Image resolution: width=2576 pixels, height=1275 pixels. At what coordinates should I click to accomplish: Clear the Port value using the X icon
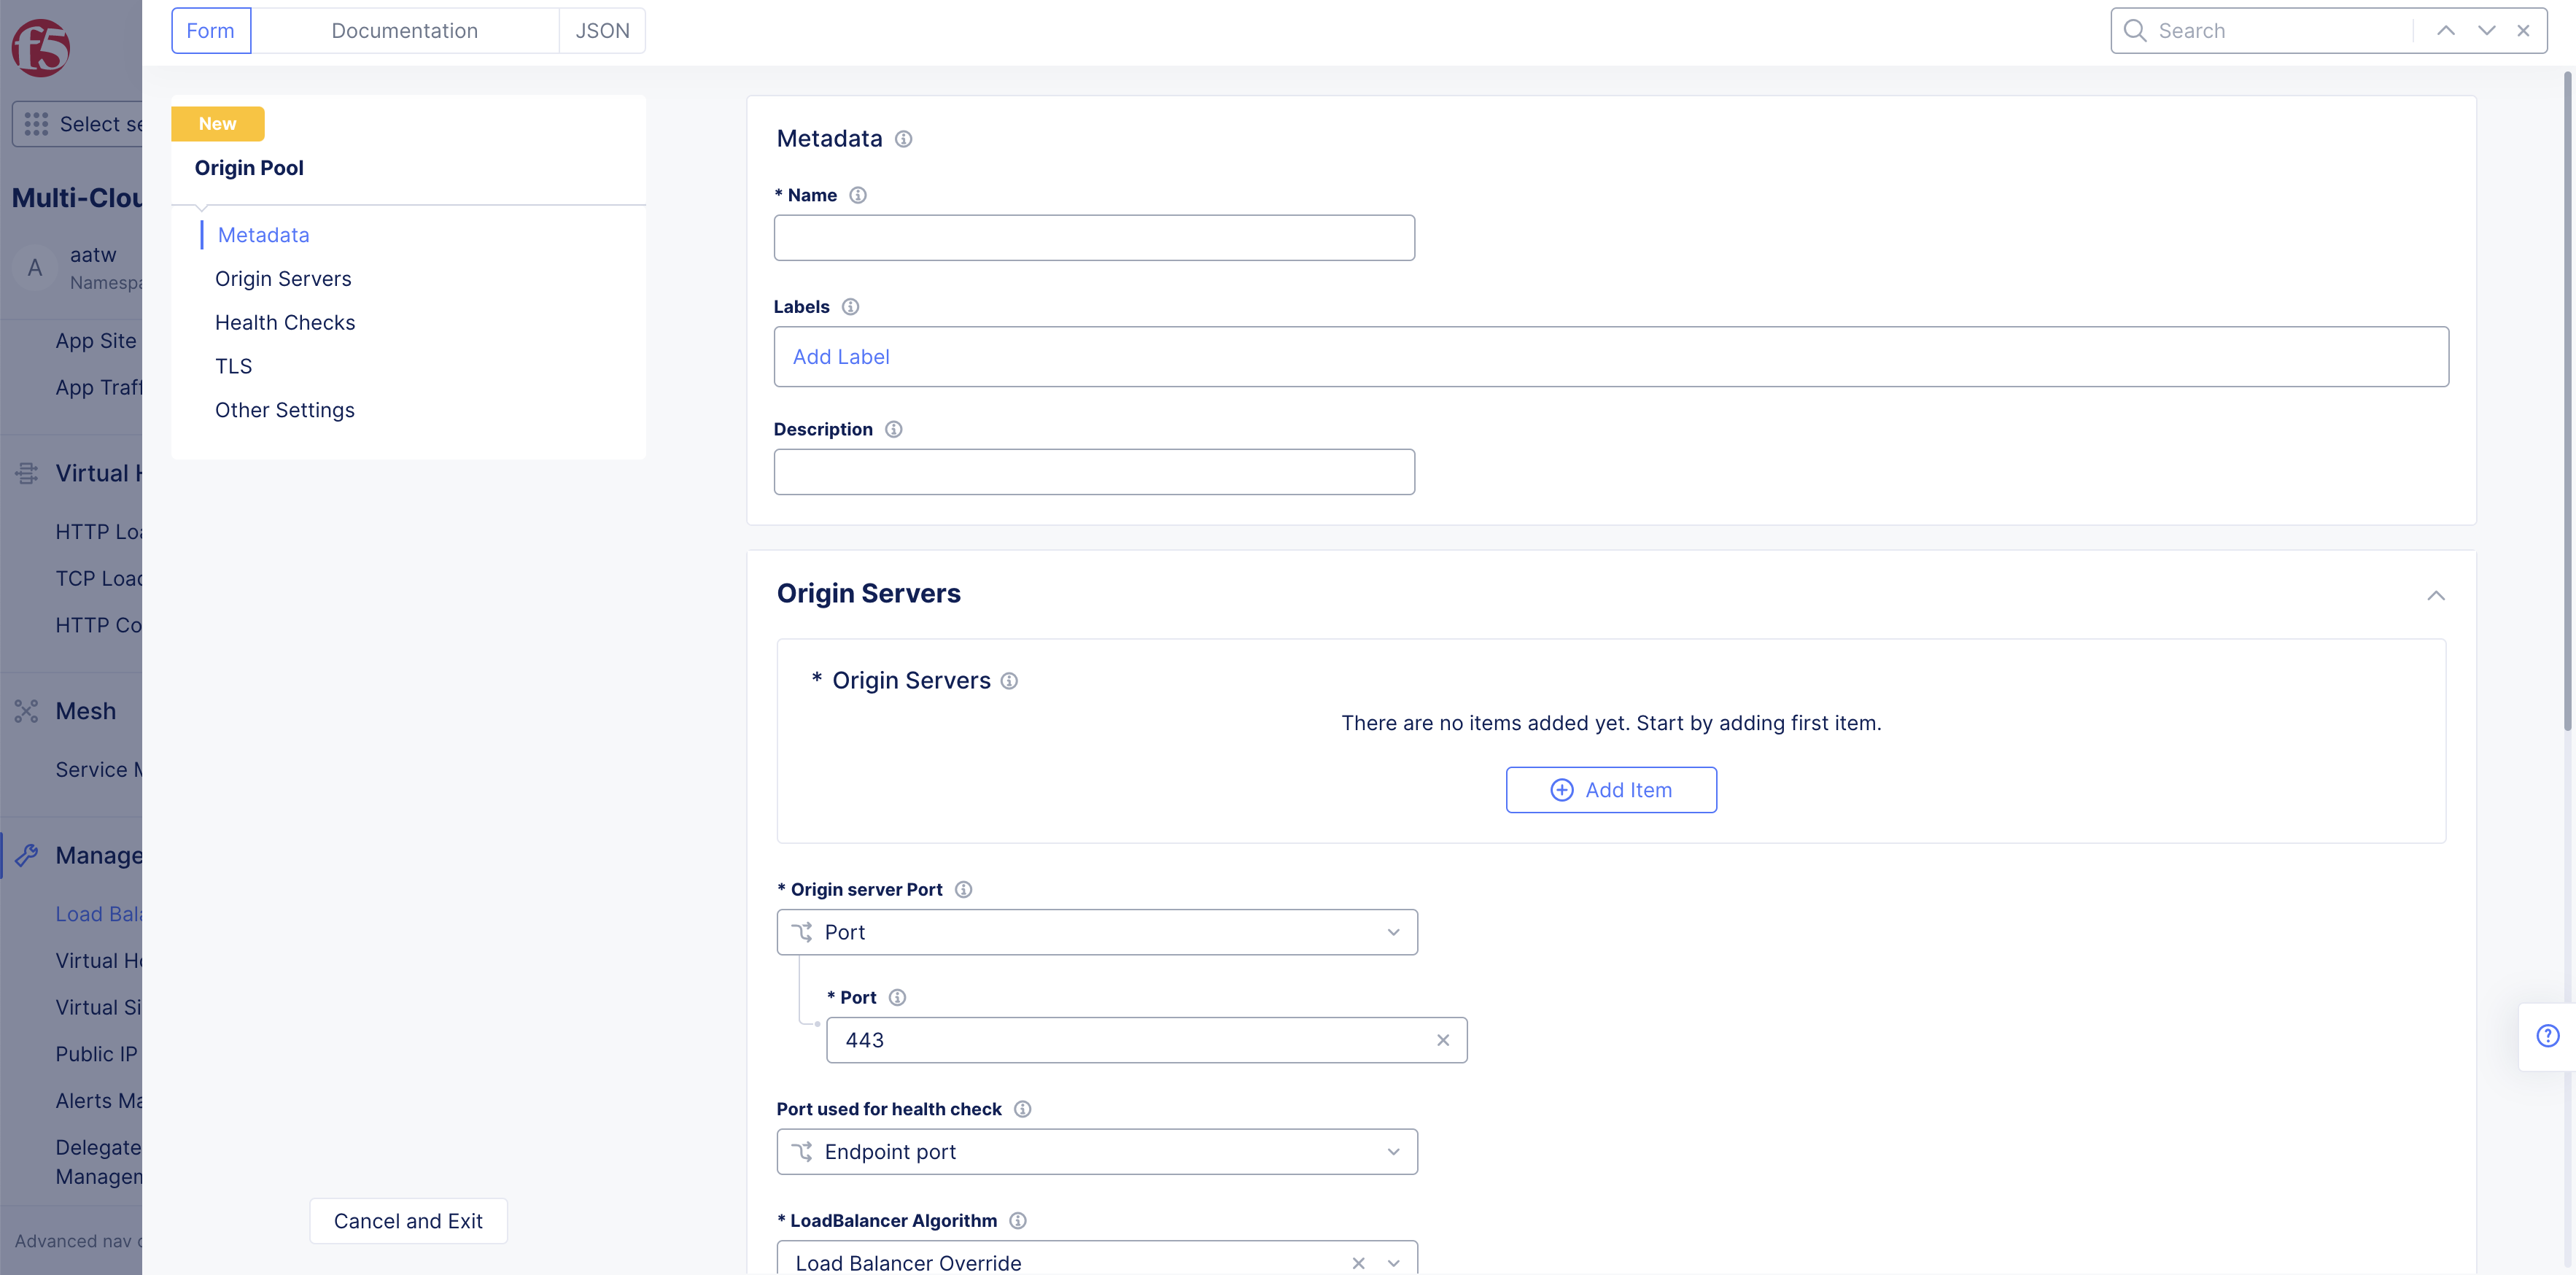click(x=1443, y=1040)
